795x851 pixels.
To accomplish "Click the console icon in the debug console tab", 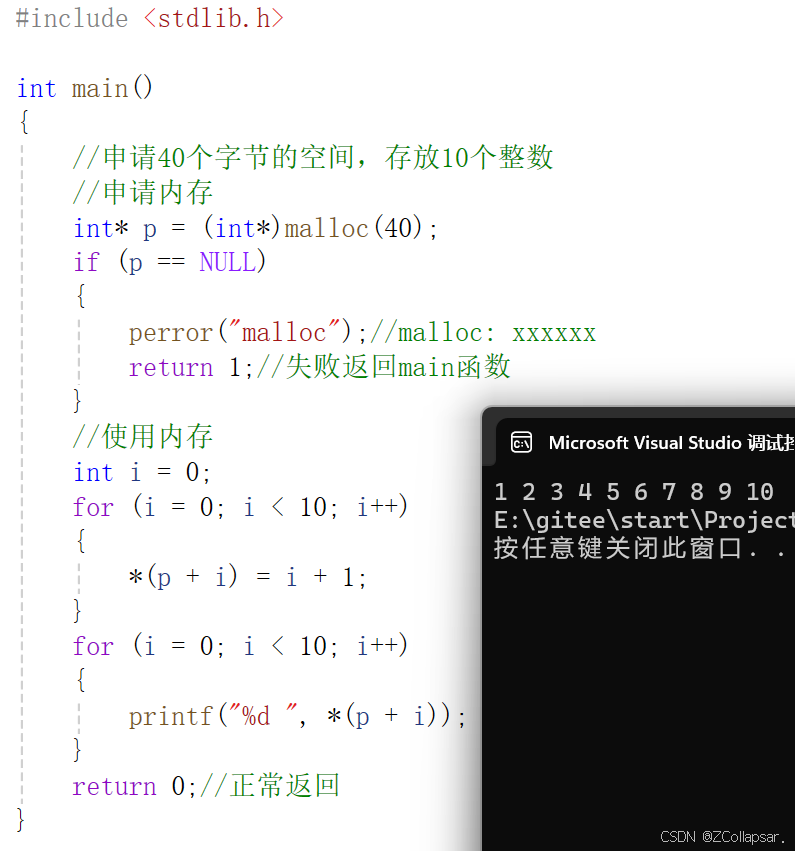I will point(521,442).
